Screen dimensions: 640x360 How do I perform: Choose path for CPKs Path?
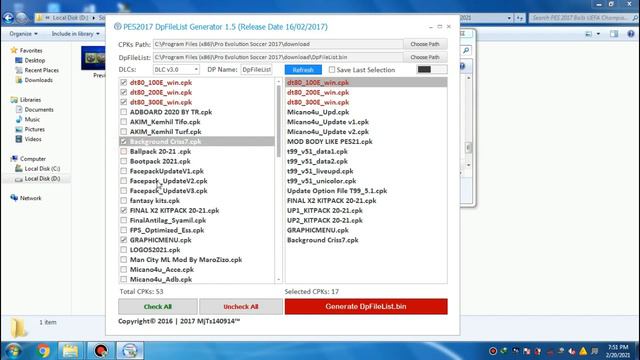coord(425,44)
